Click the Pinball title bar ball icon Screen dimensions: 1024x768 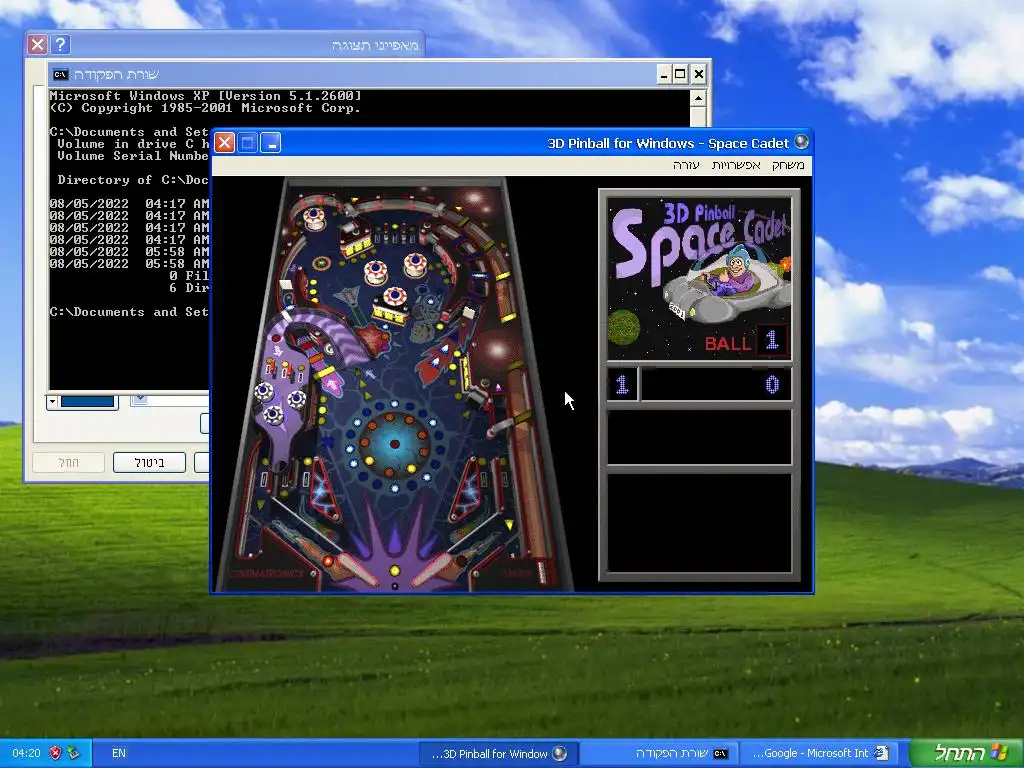(801, 142)
